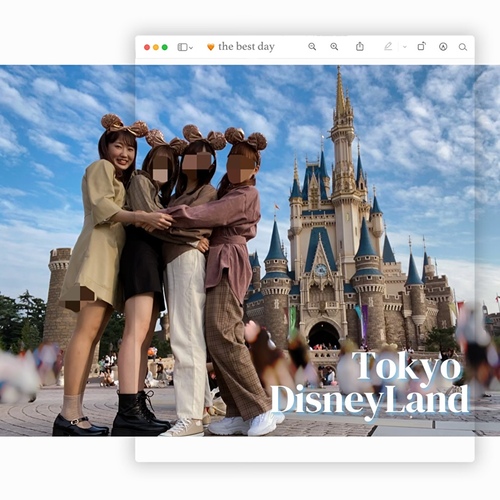Open the share icon in toolbar
The image size is (500, 500).
point(360,46)
